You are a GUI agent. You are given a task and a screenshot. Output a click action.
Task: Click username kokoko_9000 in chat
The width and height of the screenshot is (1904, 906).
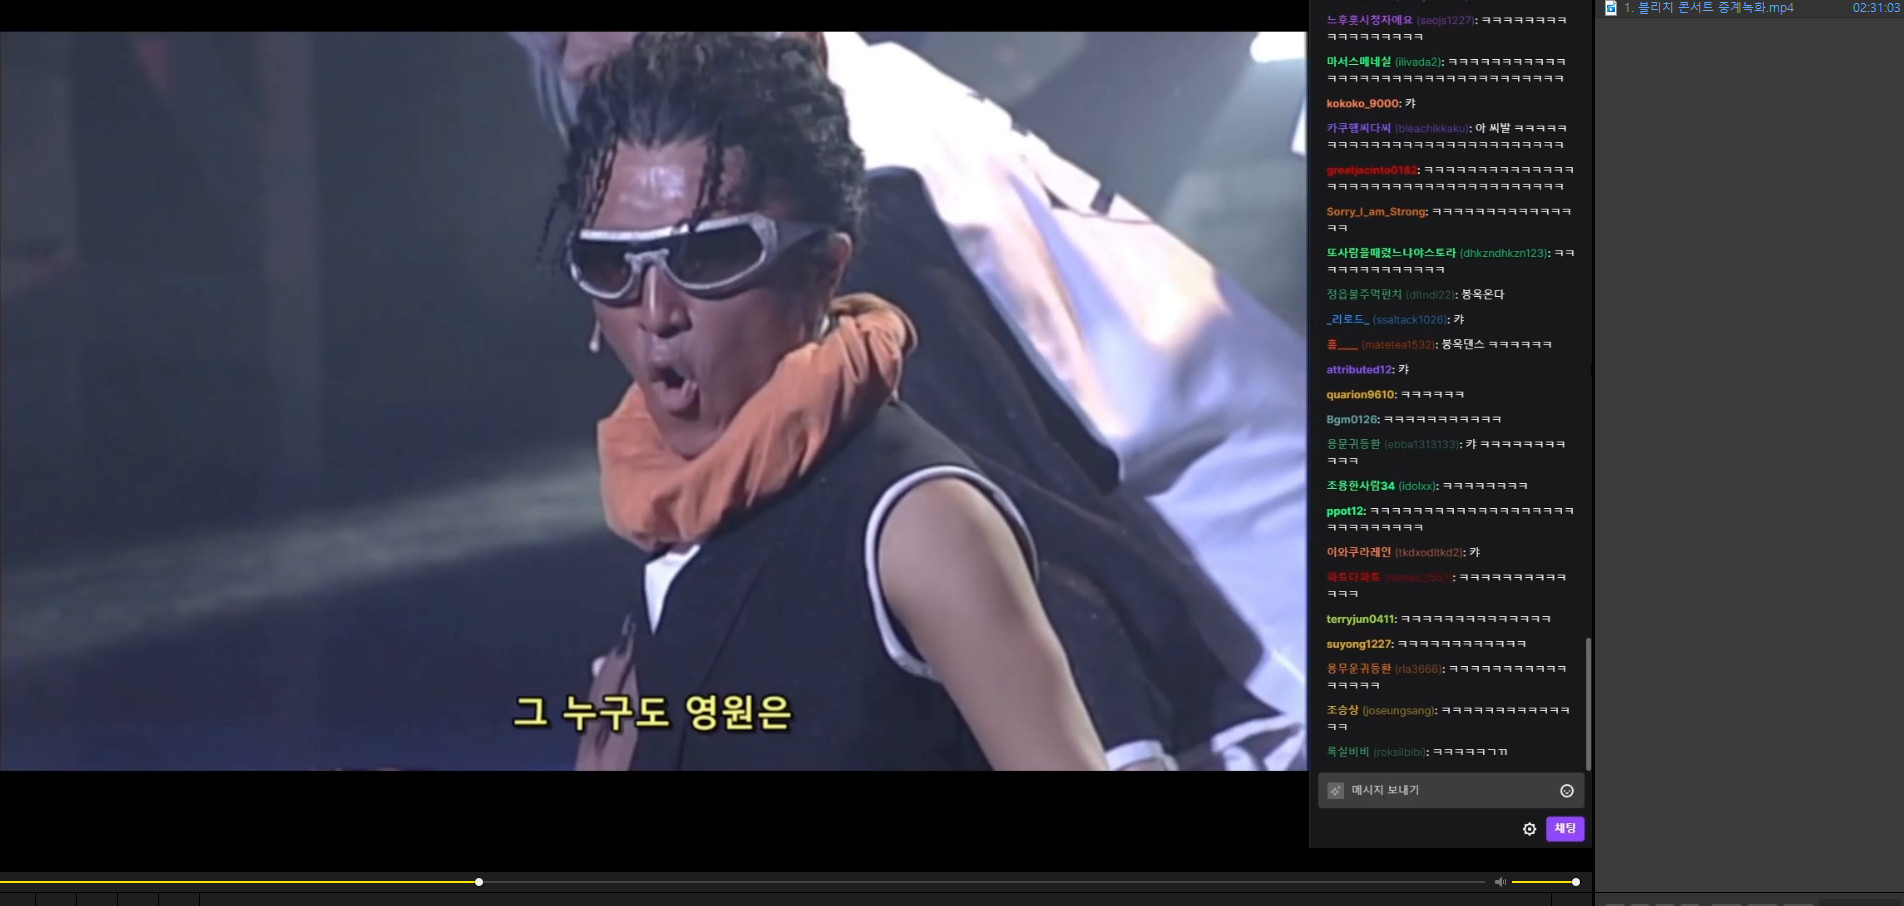[x=1363, y=104]
